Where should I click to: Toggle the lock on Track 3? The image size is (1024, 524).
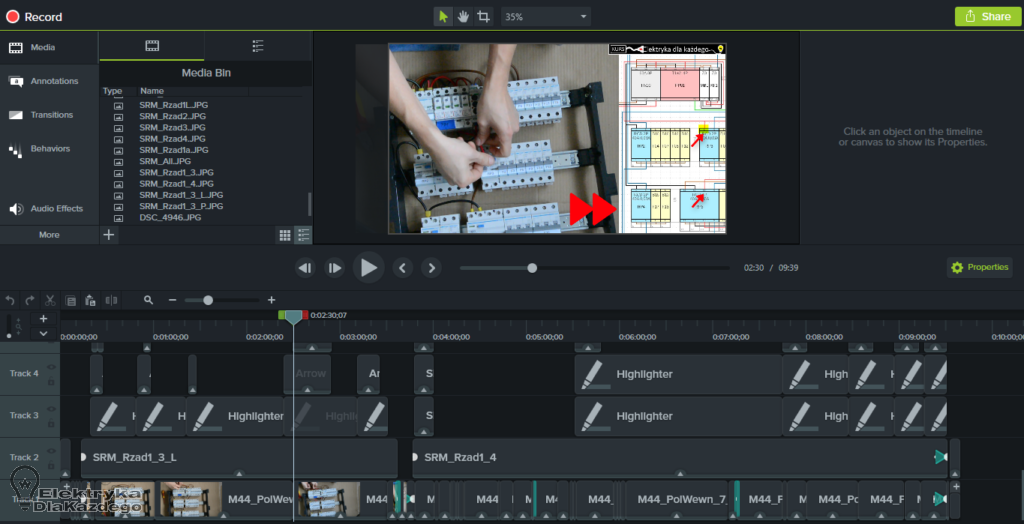[51, 422]
